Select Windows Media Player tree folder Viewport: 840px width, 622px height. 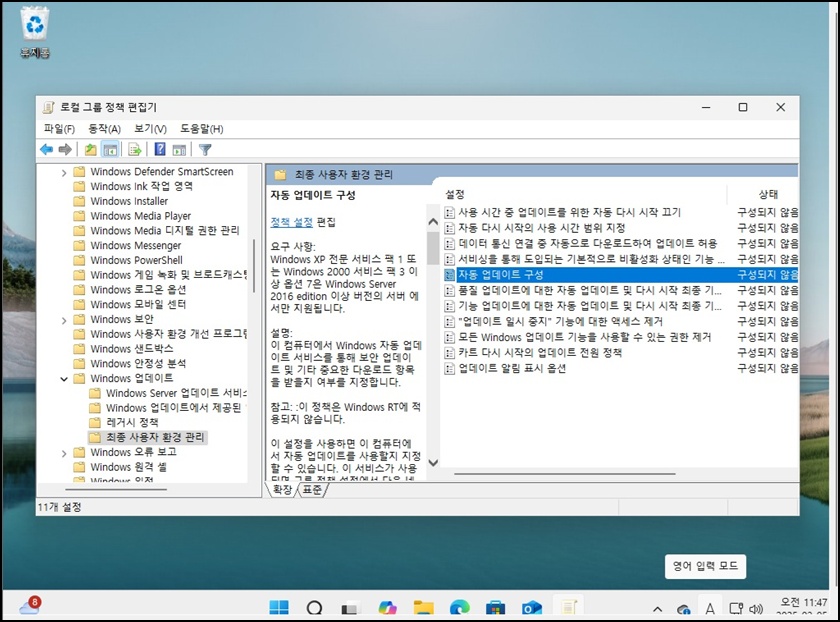click(140, 216)
